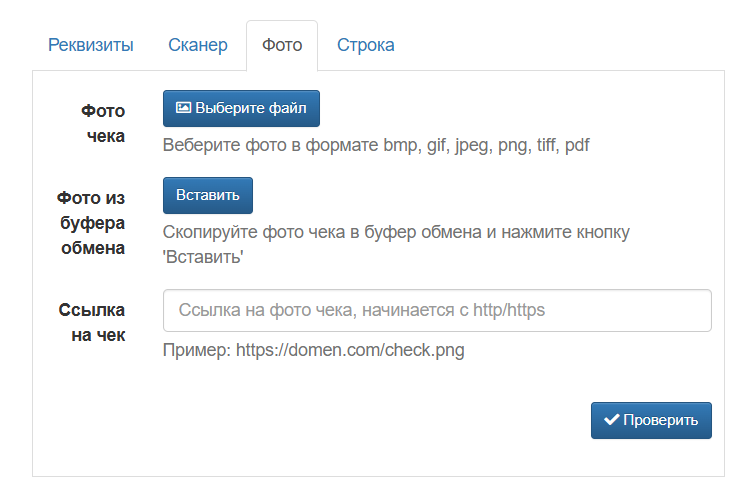Click the word Пример below the link field
740x490 pixels.
point(196,350)
